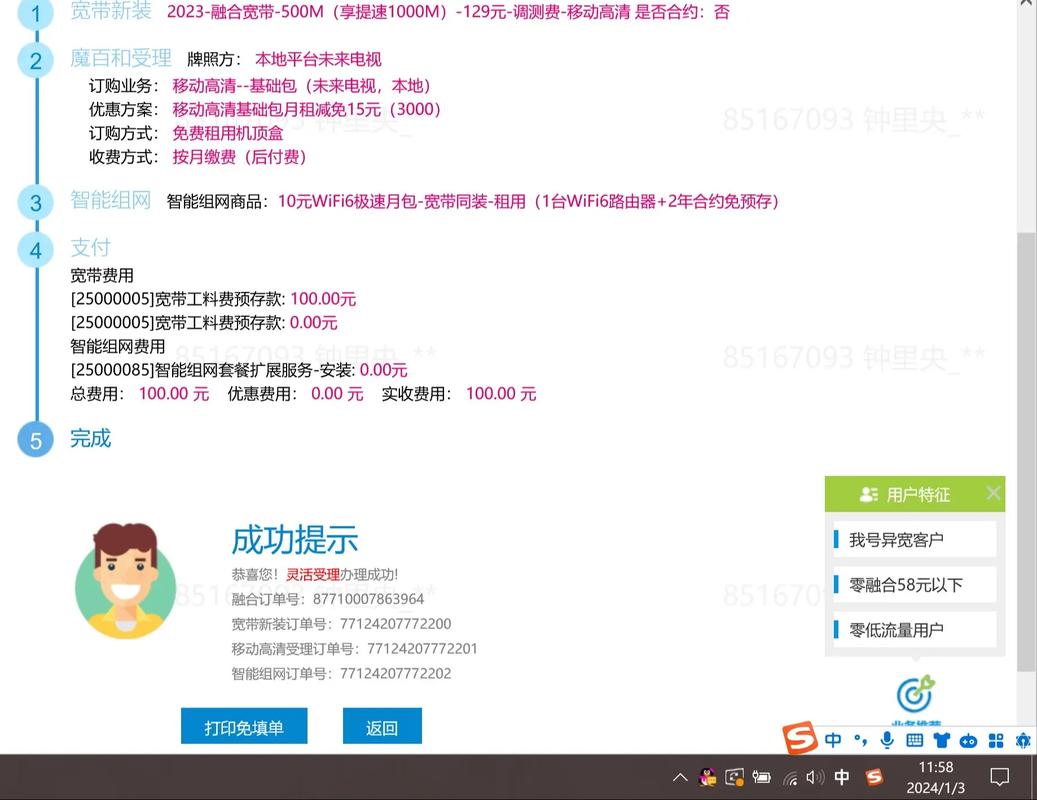Open the Sogou soft keyboard icon
Viewport: 1037px width, 800px height.
pyautogui.click(x=915, y=740)
